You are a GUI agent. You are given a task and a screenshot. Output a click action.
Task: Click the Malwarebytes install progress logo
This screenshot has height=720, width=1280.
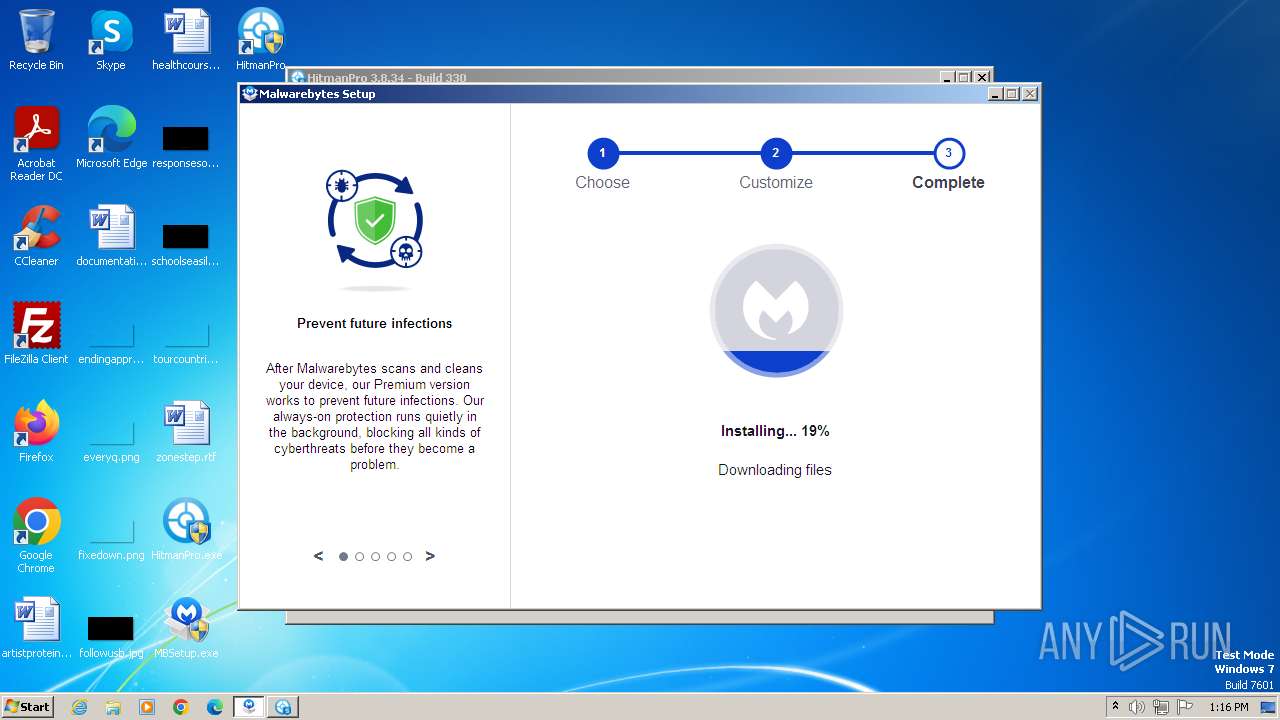tap(776, 310)
